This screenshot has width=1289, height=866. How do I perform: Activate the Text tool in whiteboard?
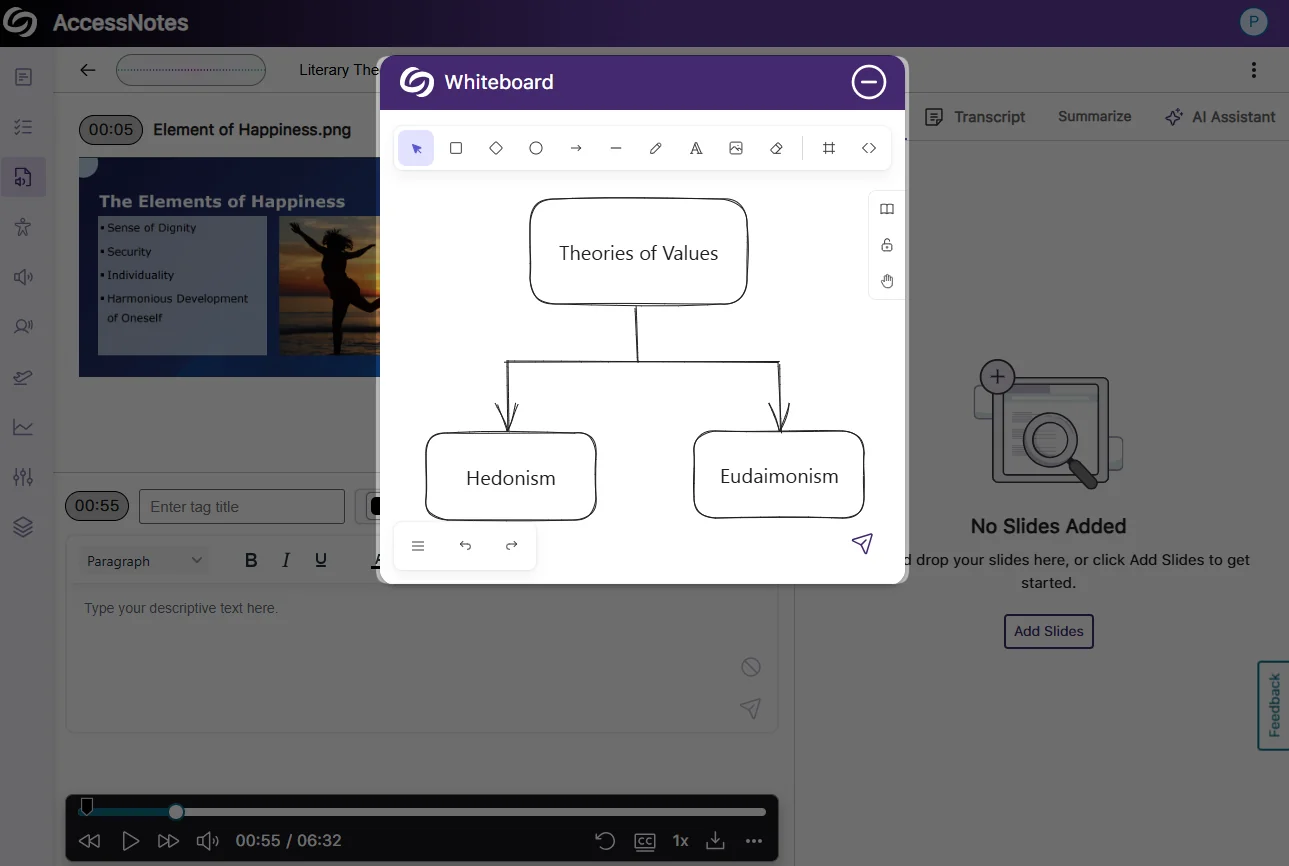point(696,148)
